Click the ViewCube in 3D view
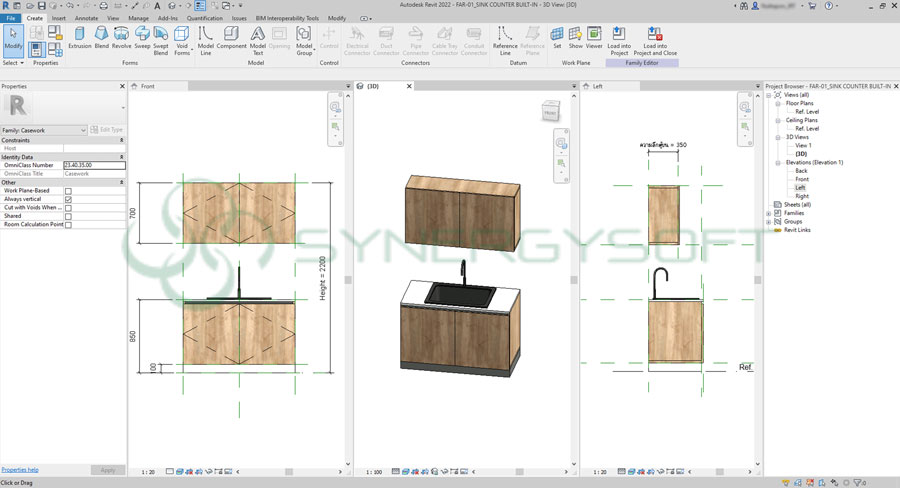 pos(550,113)
